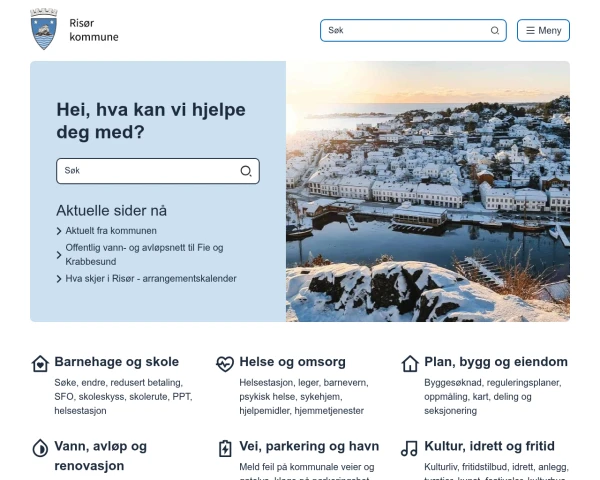Screen dimensions: 600x480
Task: Click the Vei, parkering og havn charging icon
Action: click(x=225, y=447)
